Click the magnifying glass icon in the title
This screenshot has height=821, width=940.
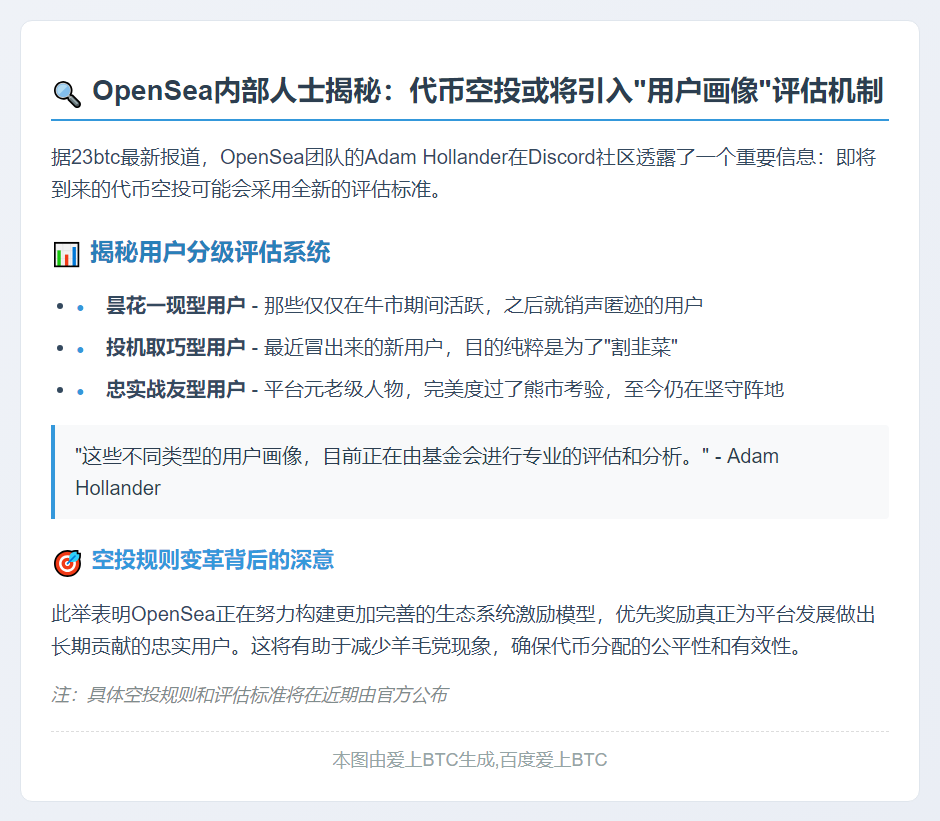(x=67, y=94)
